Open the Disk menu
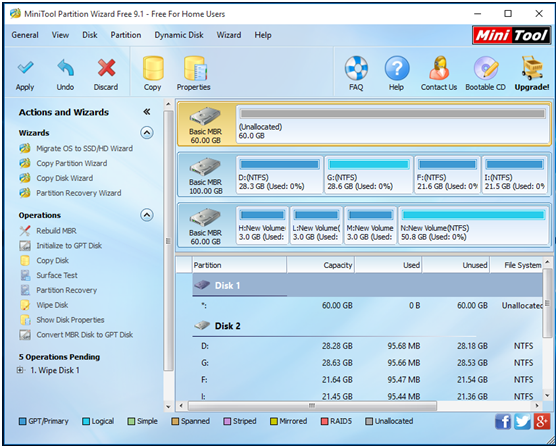Screen dimensions: 558x448 click(90, 35)
